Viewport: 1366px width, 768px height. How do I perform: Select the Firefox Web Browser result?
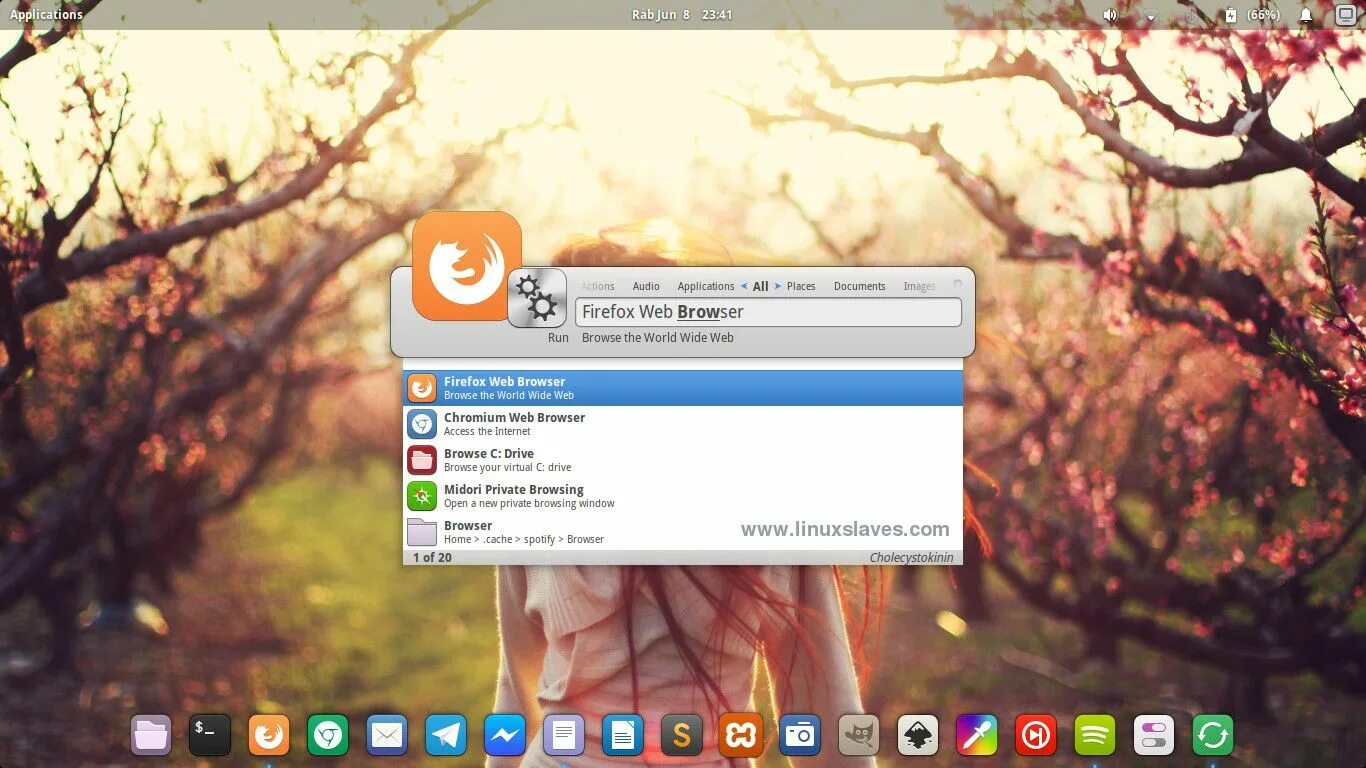[683, 388]
